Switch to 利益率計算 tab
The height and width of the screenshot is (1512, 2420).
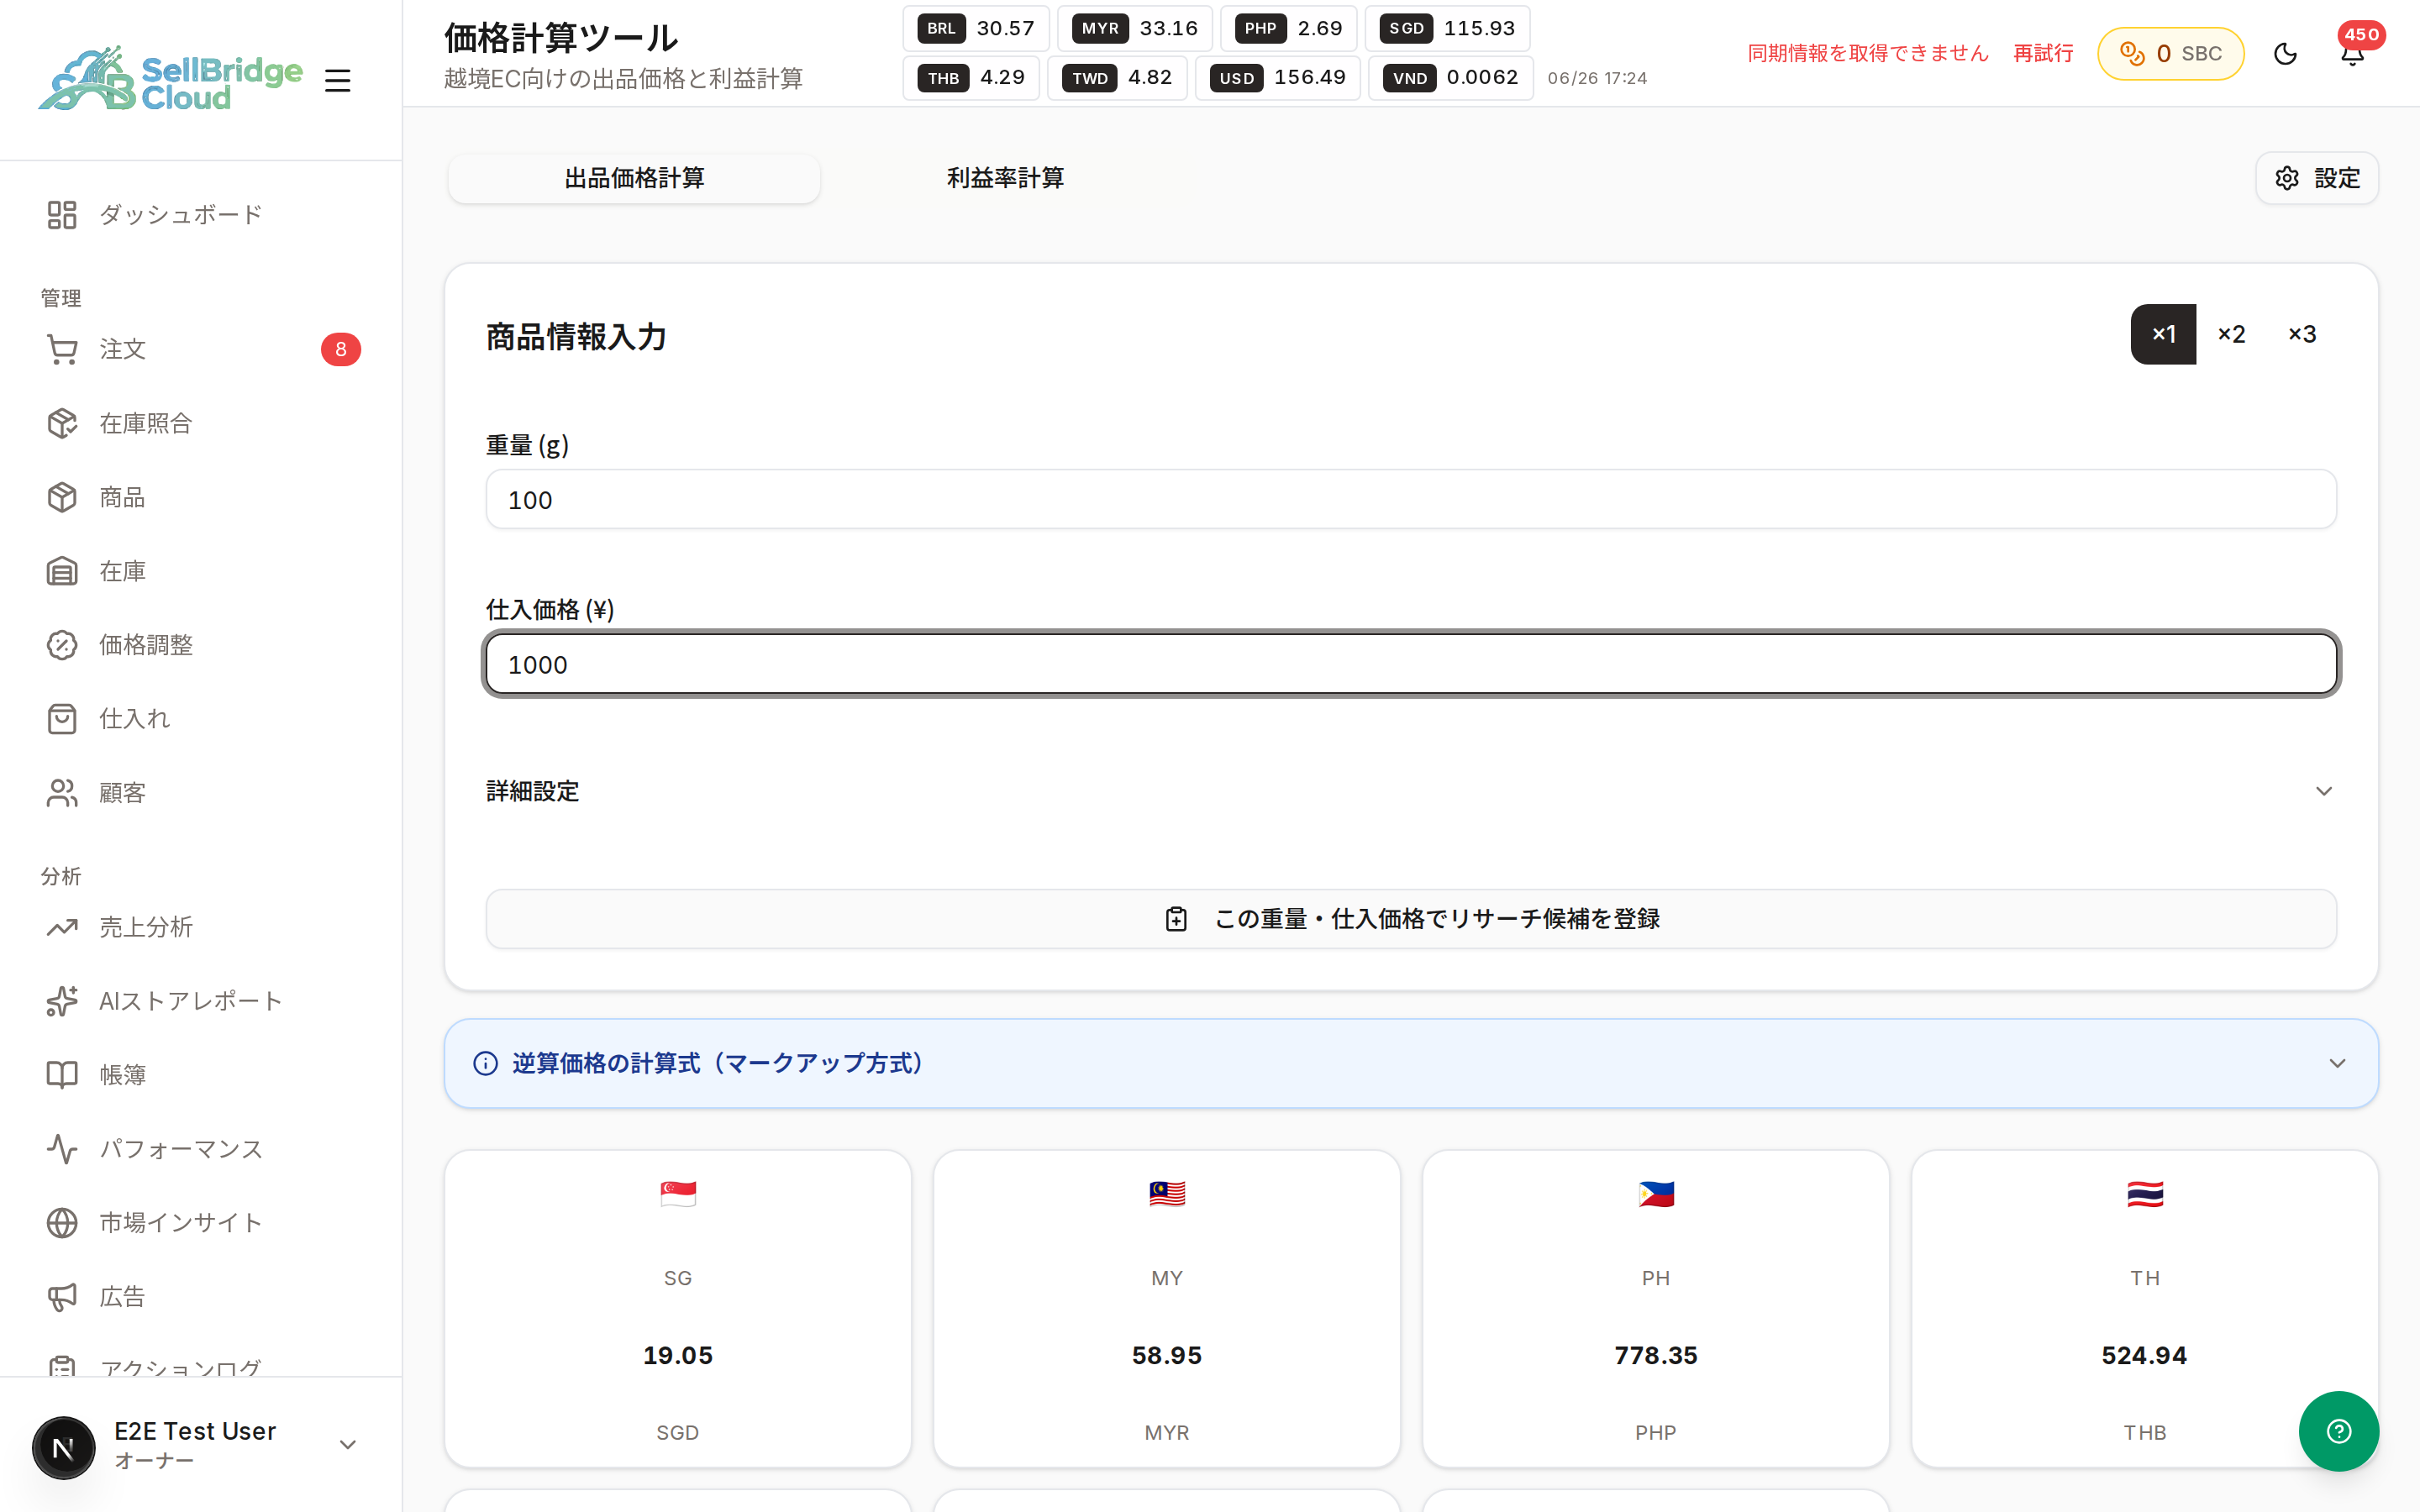tap(1005, 178)
